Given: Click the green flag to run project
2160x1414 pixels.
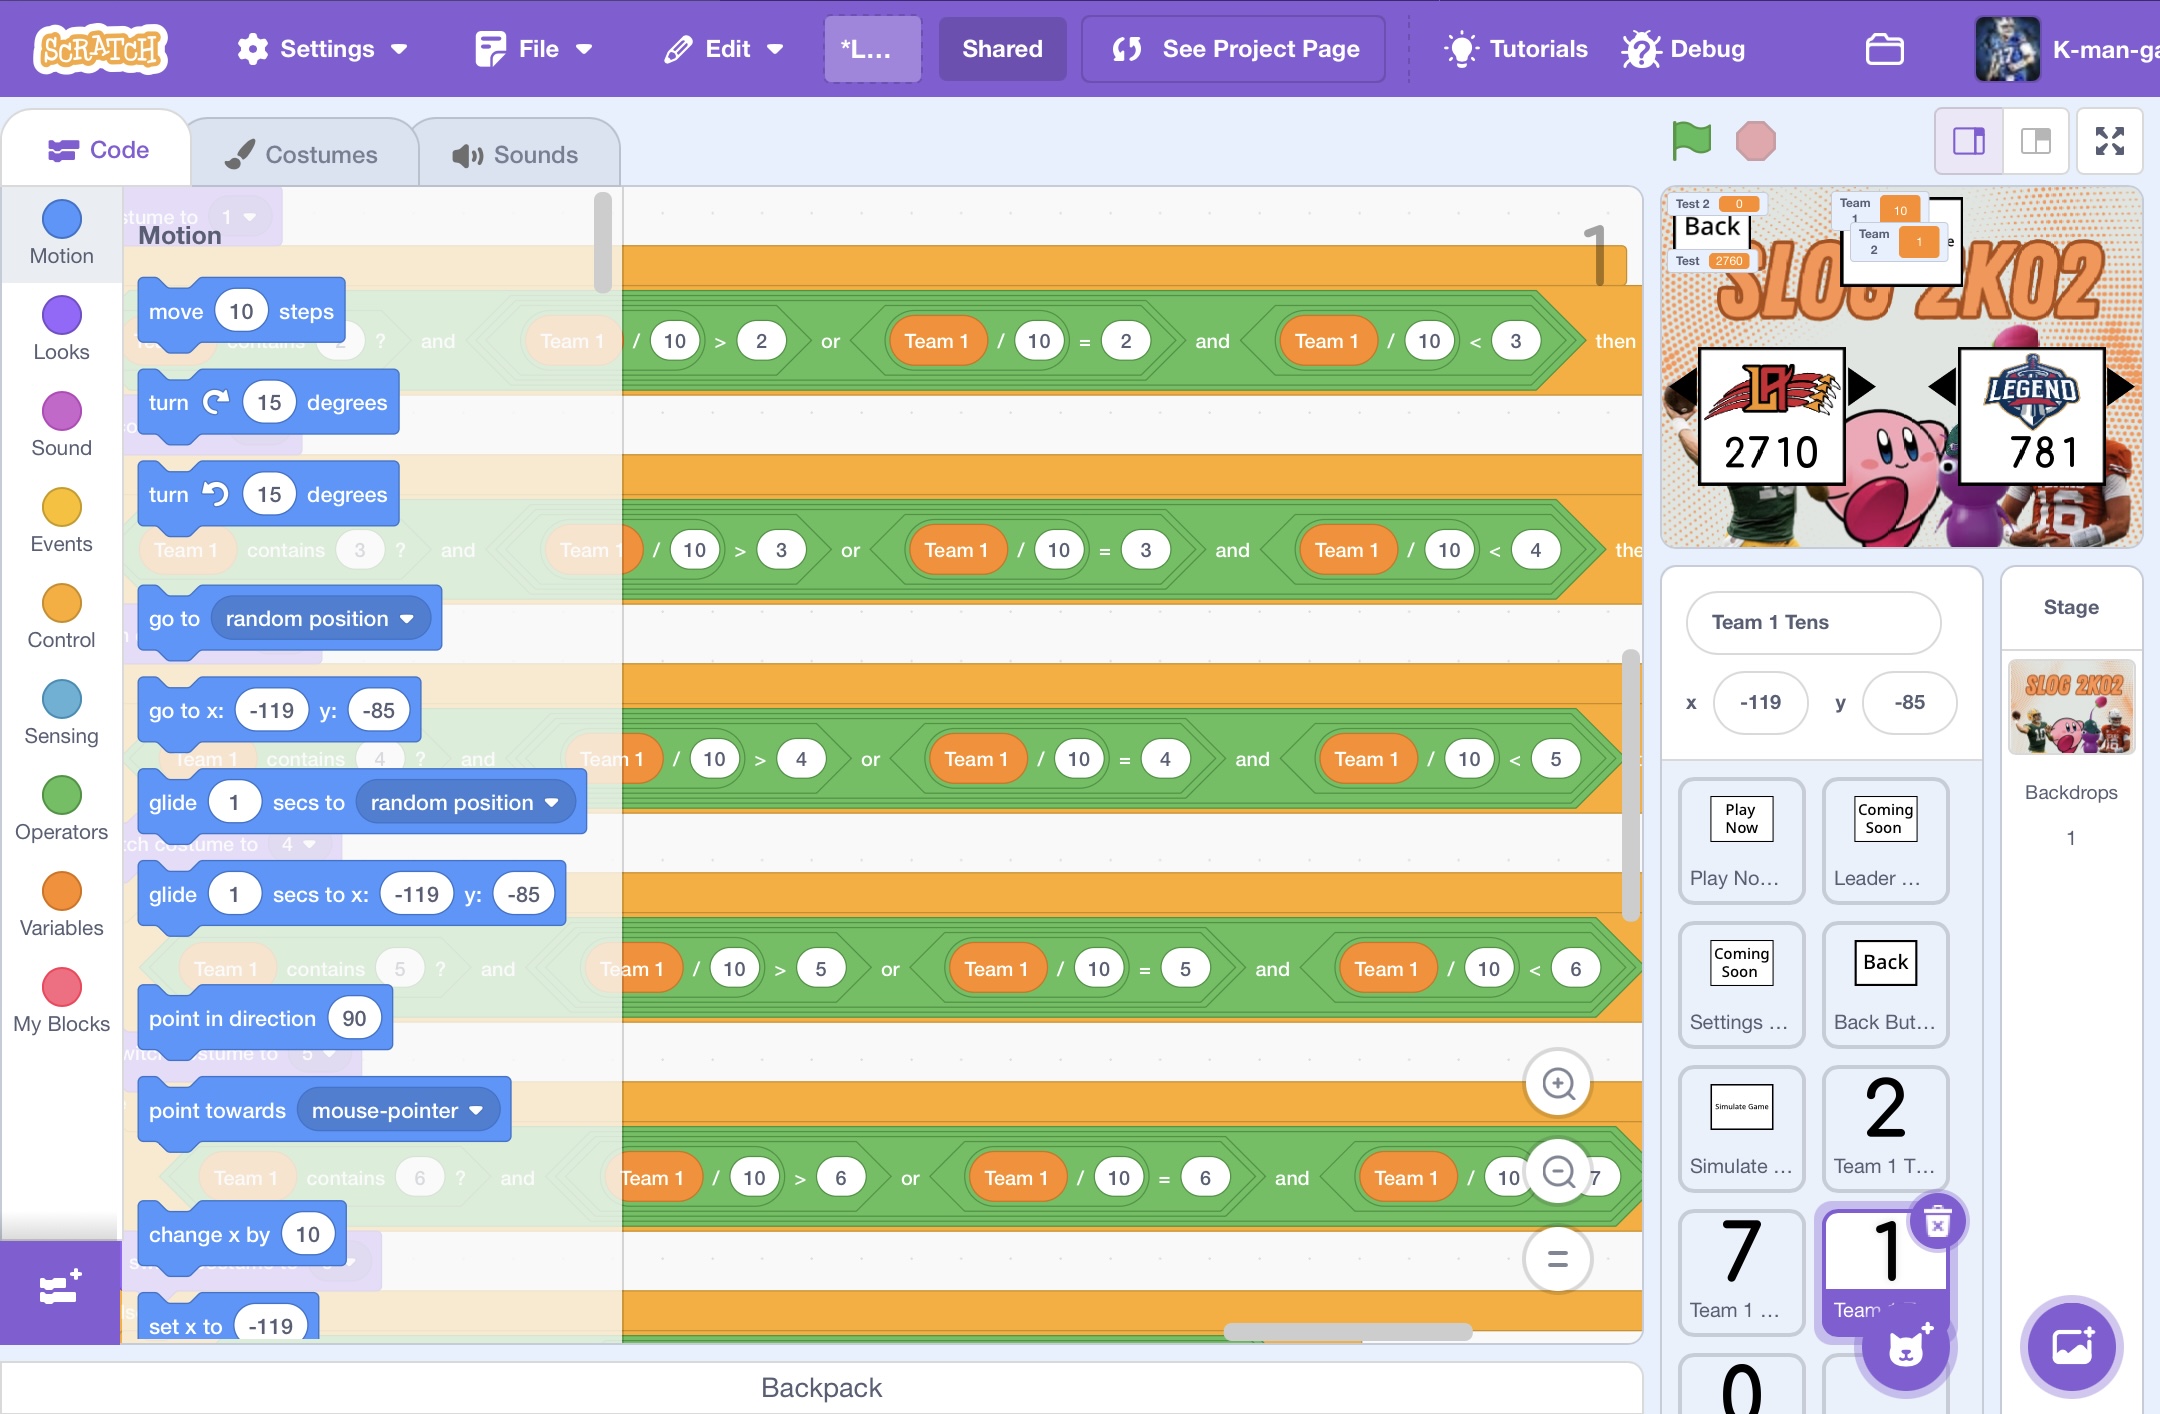Looking at the screenshot, I should tap(1691, 141).
